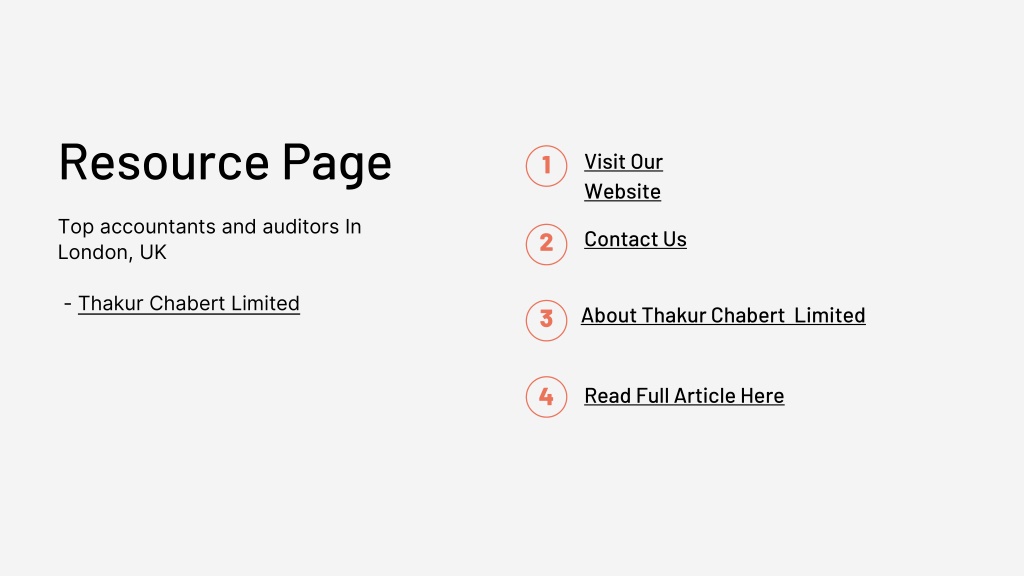Select the "Top accountants and auditors In" text line
Image resolution: width=1024 pixels, height=576 pixels.
(x=209, y=227)
